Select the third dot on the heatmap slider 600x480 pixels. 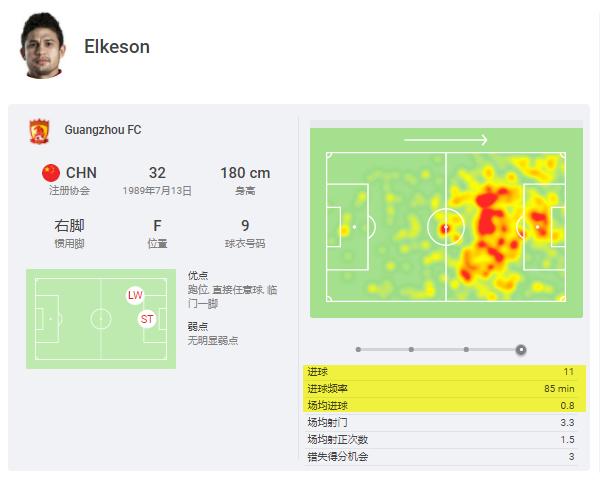coord(466,350)
